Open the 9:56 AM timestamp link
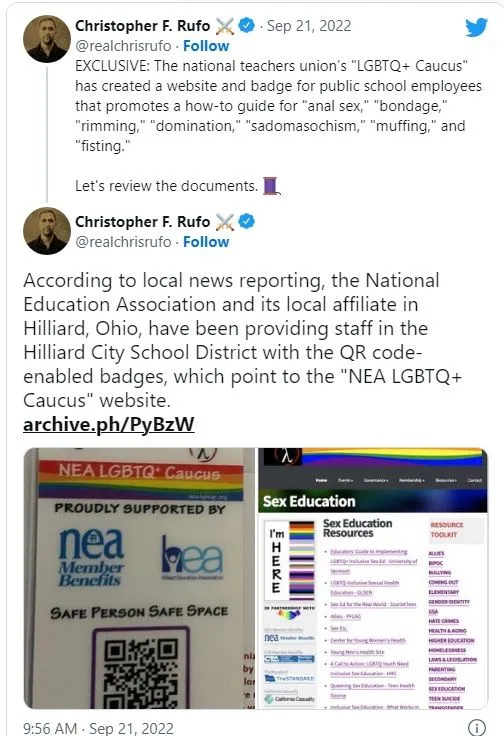504x736 pixels. click(98, 728)
